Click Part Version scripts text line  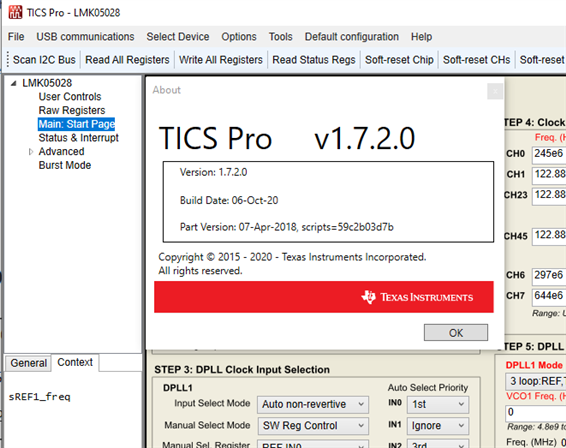287,227
